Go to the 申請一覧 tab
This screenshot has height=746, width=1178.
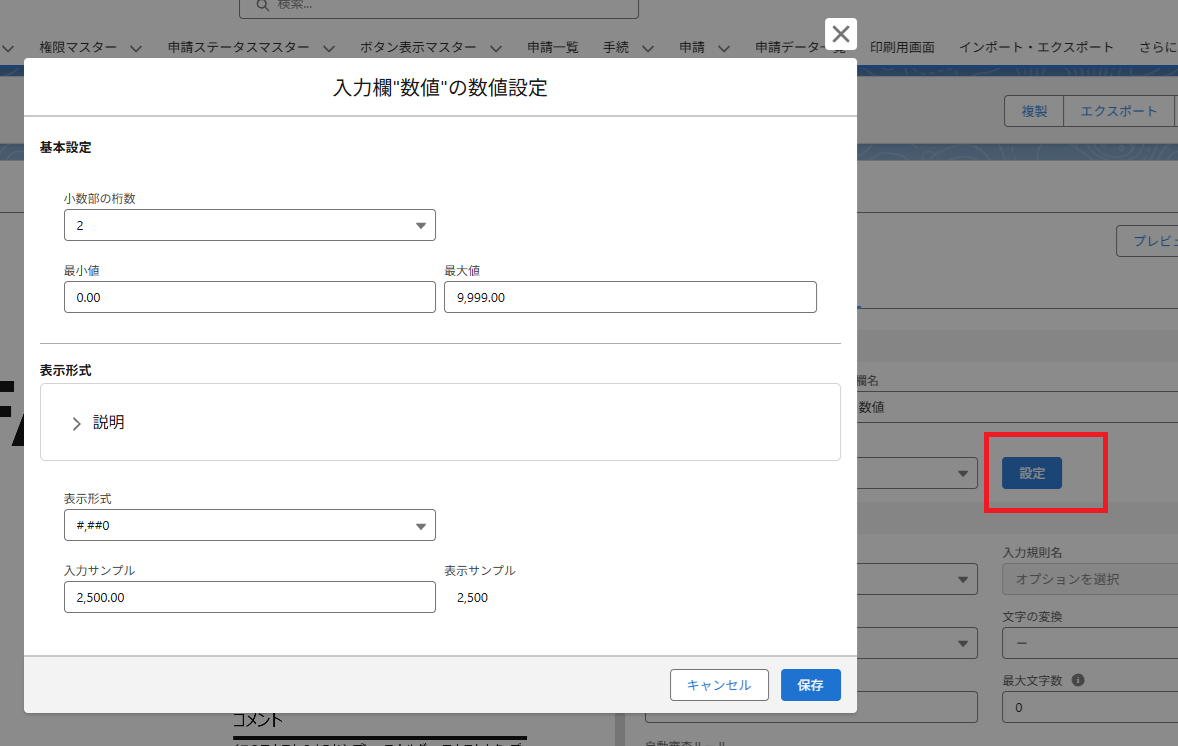553,48
